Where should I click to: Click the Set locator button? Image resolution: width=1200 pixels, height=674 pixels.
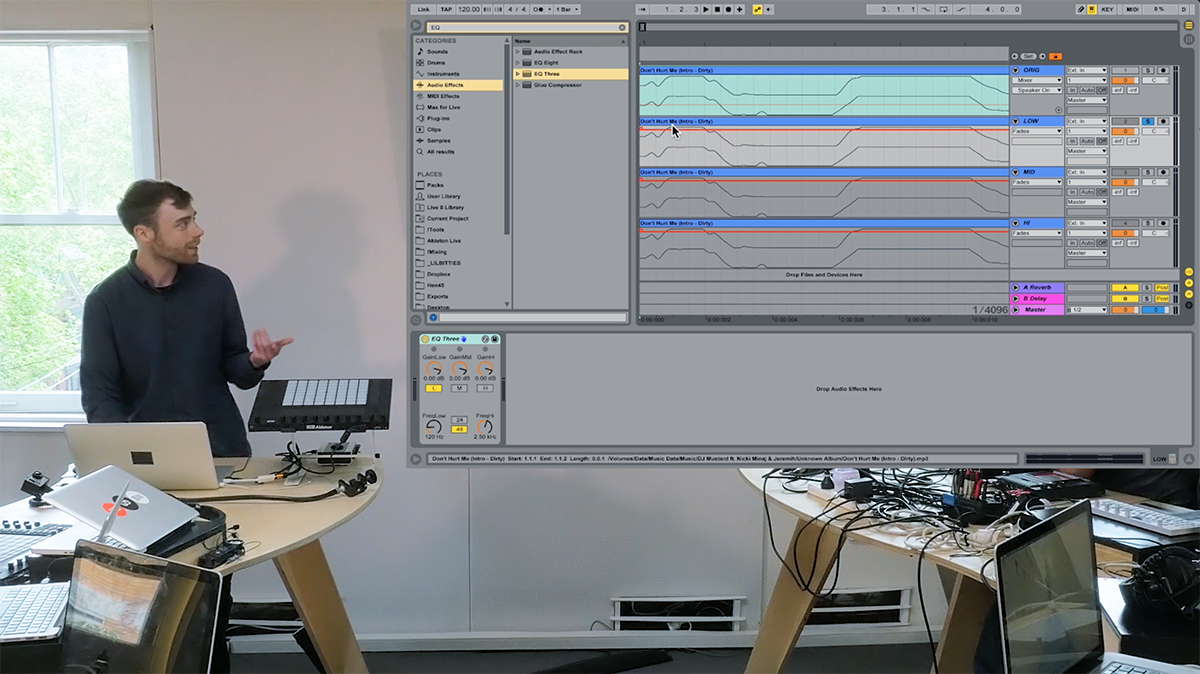coord(1028,57)
